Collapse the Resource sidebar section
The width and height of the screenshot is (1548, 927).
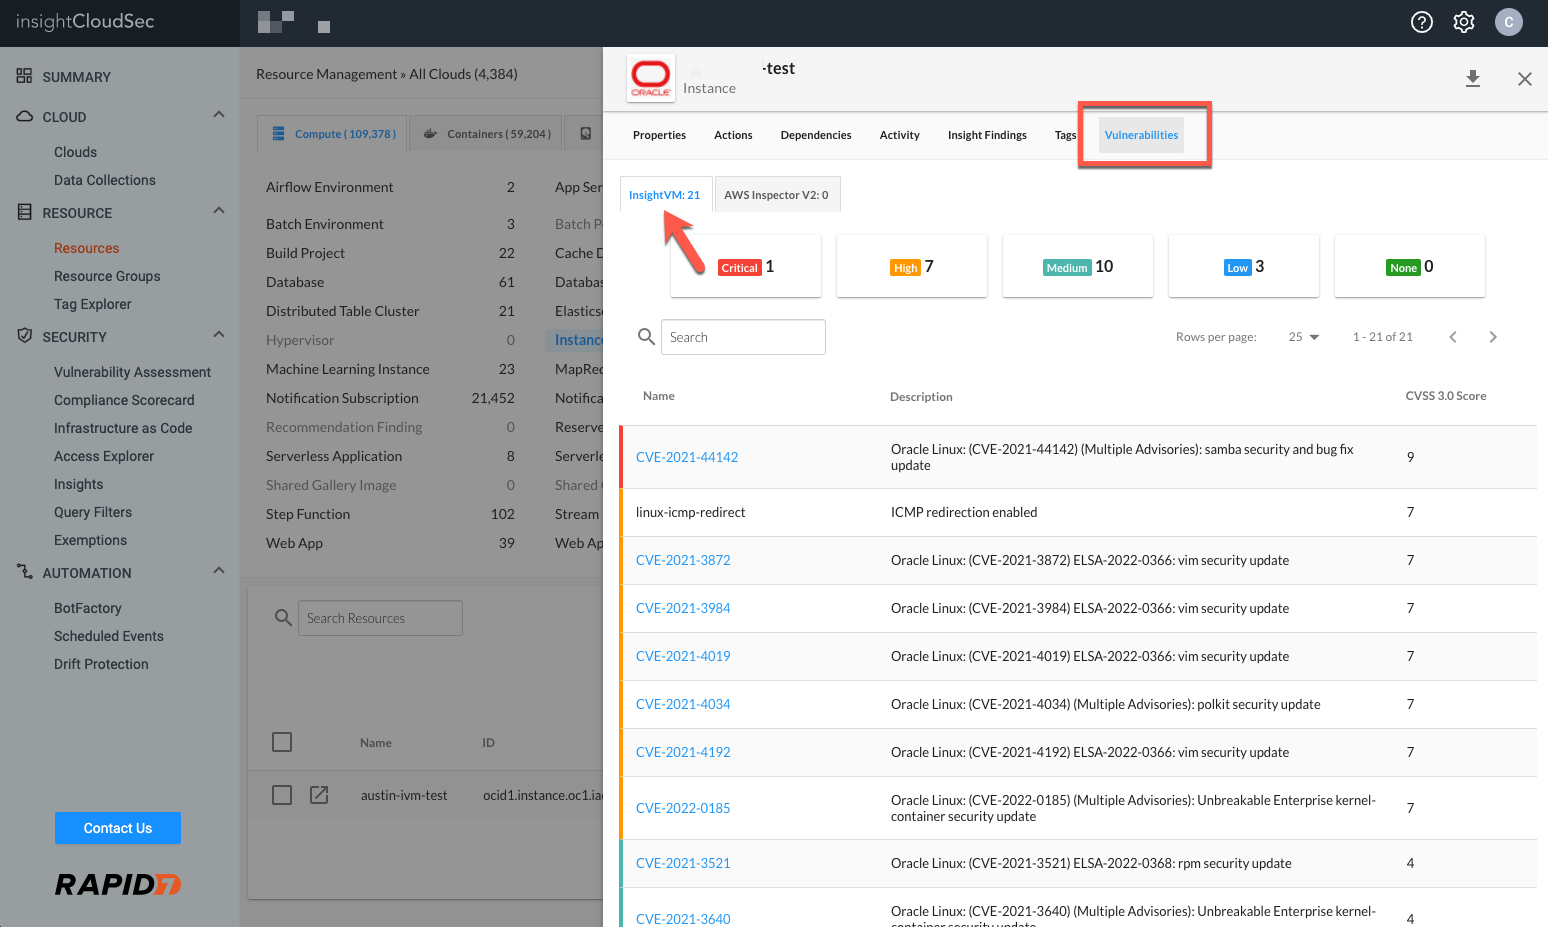[x=219, y=211]
